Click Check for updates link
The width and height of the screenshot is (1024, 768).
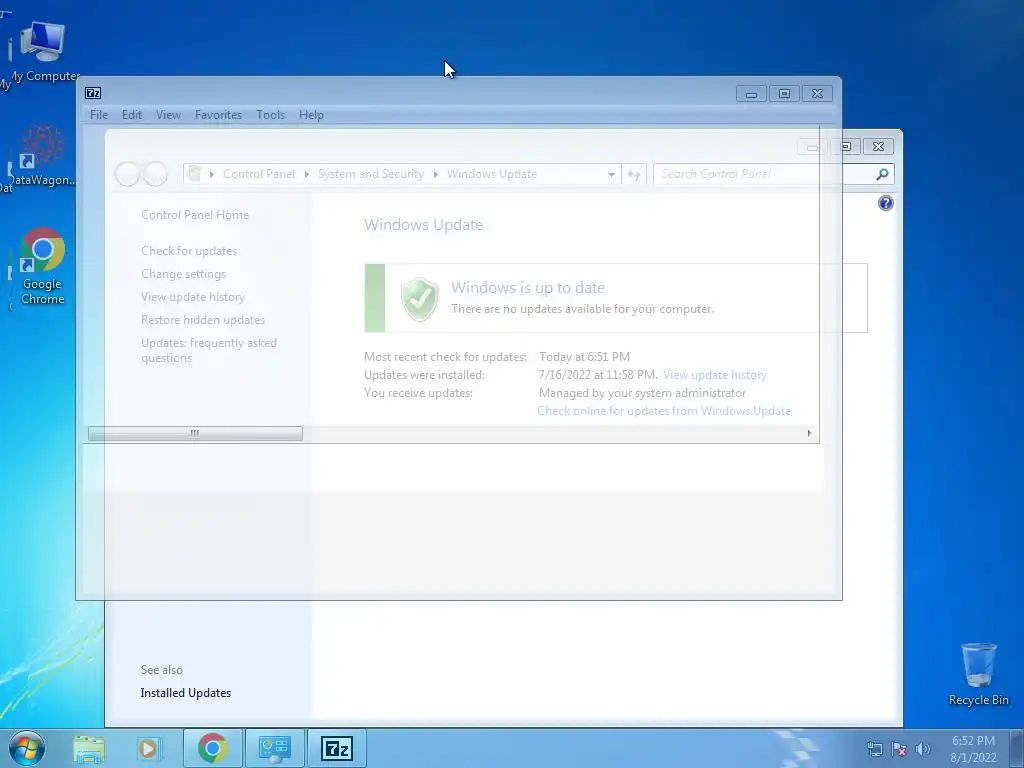[189, 251]
